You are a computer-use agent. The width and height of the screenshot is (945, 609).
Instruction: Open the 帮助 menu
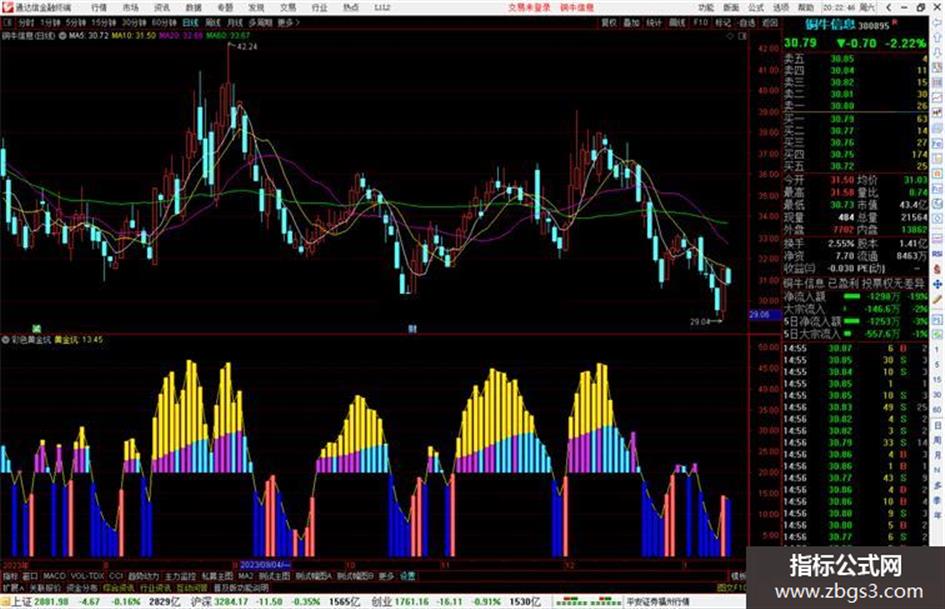[806, 8]
